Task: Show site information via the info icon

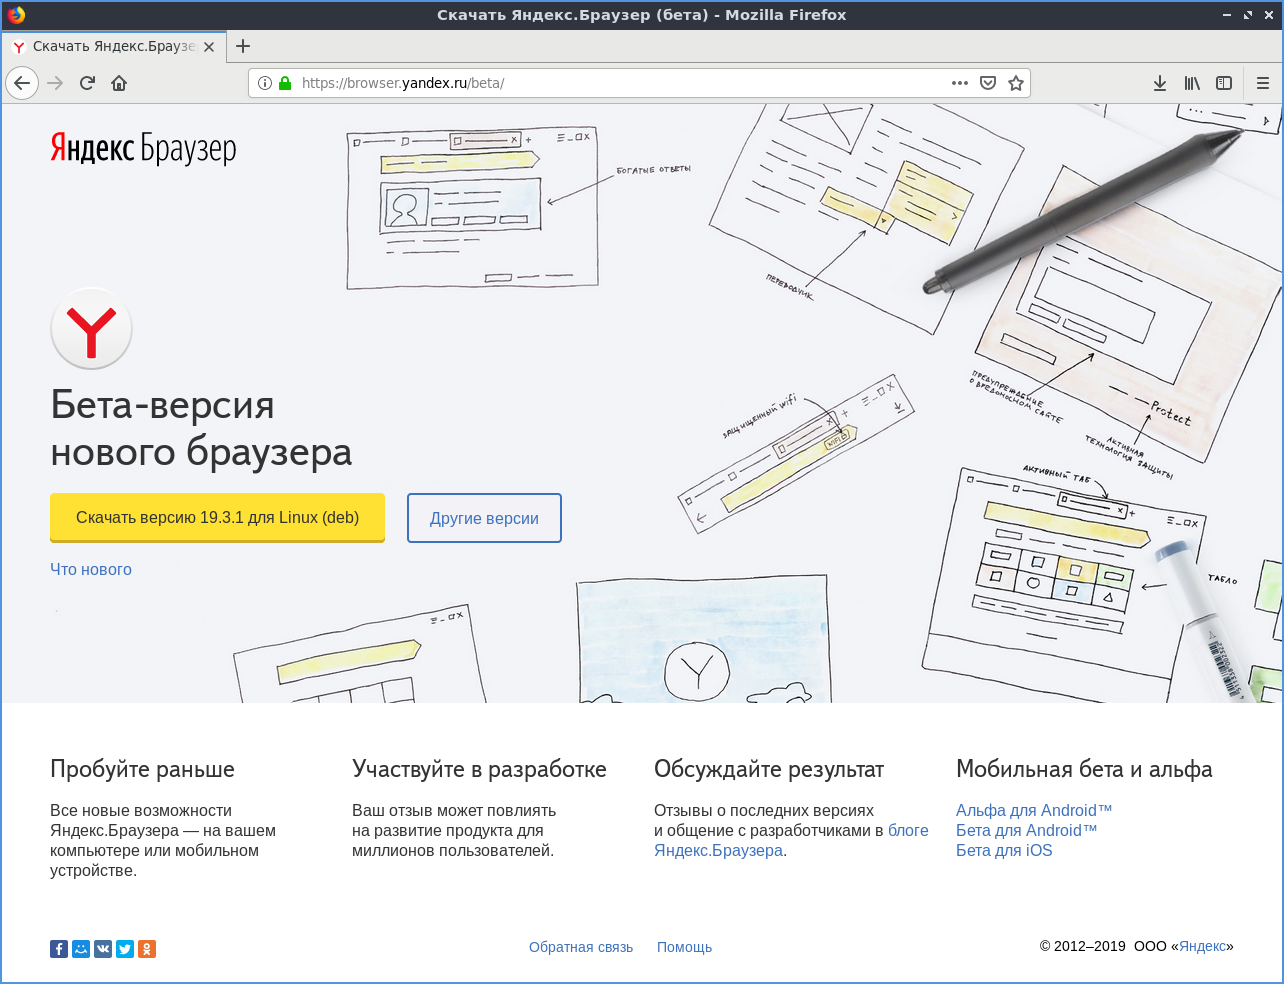Action: [265, 83]
